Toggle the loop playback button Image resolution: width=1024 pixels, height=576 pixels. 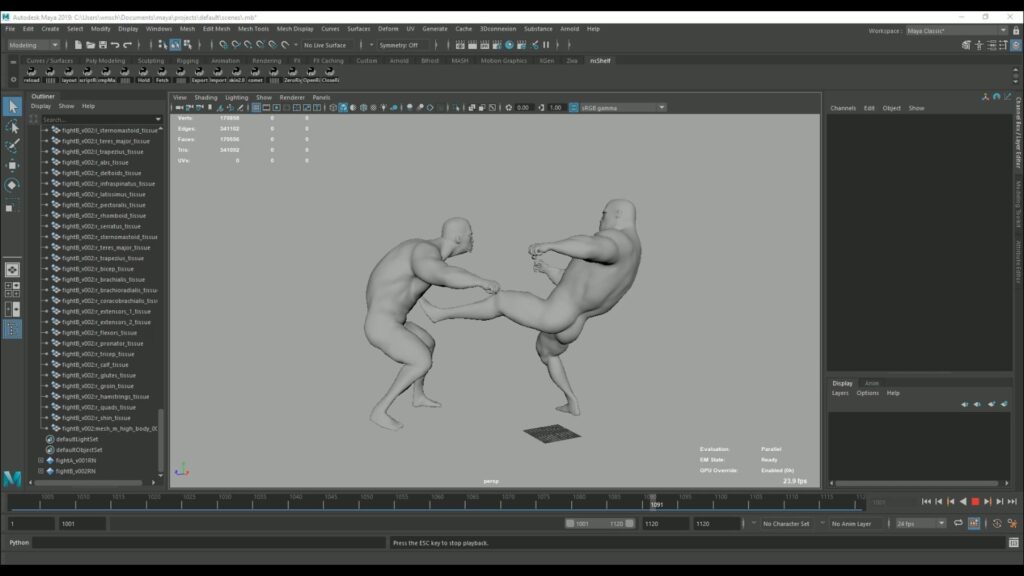pyautogui.click(x=958, y=524)
